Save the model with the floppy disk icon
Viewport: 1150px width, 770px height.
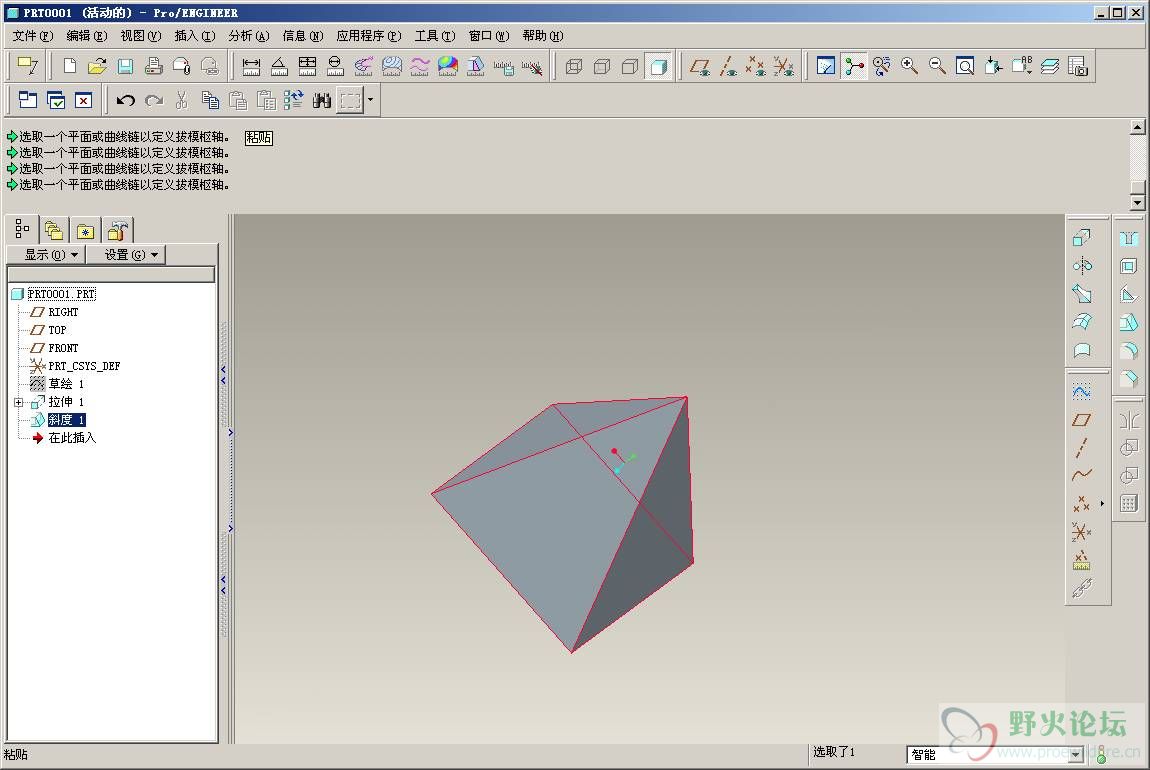tap(125, 67)
